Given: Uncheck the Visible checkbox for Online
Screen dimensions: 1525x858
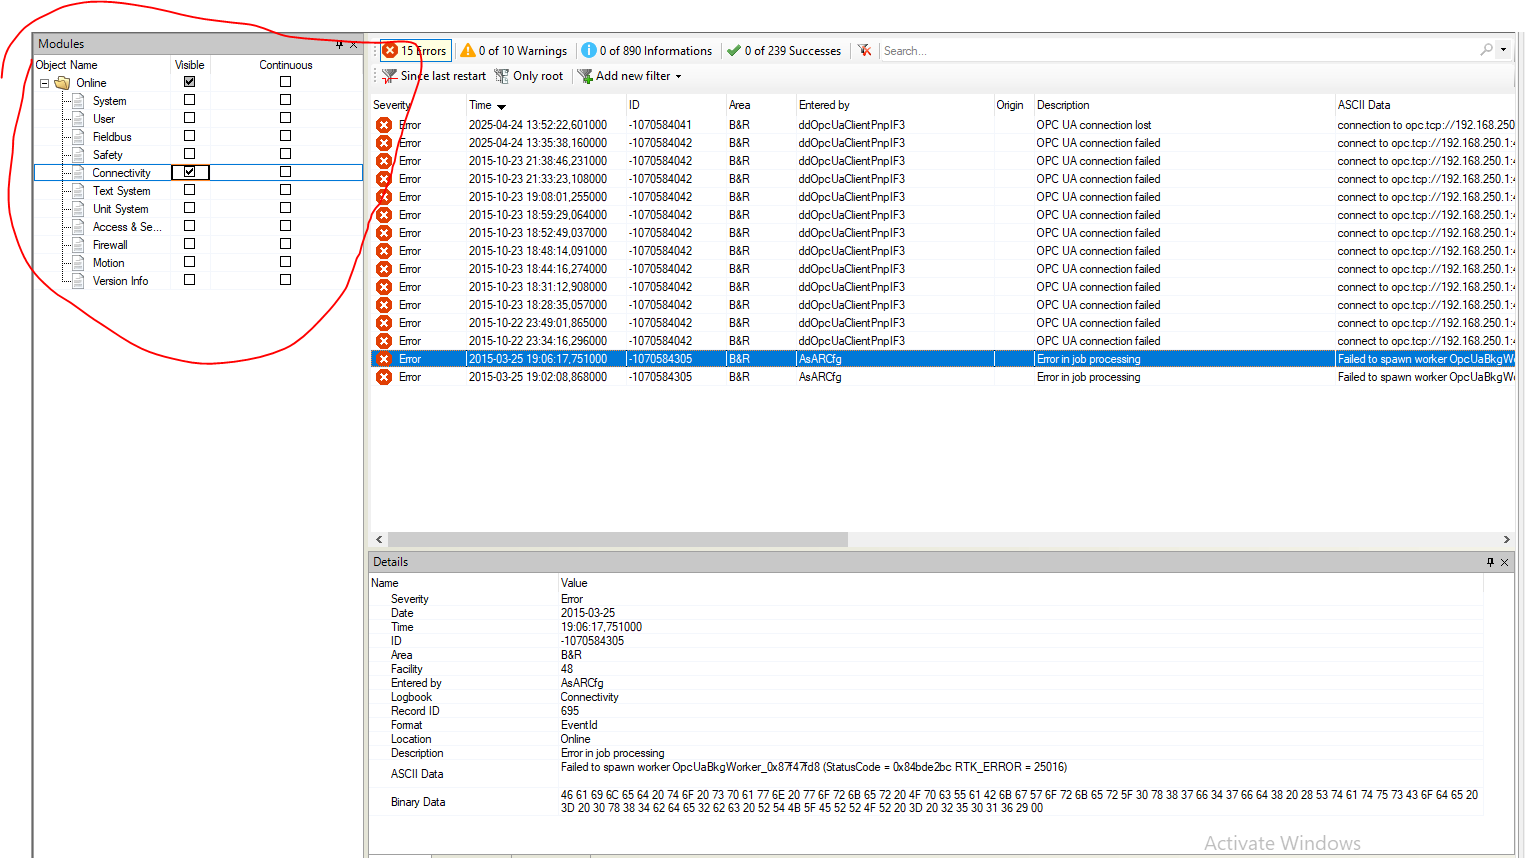Looking at the screenshot, I should point(189,82).
